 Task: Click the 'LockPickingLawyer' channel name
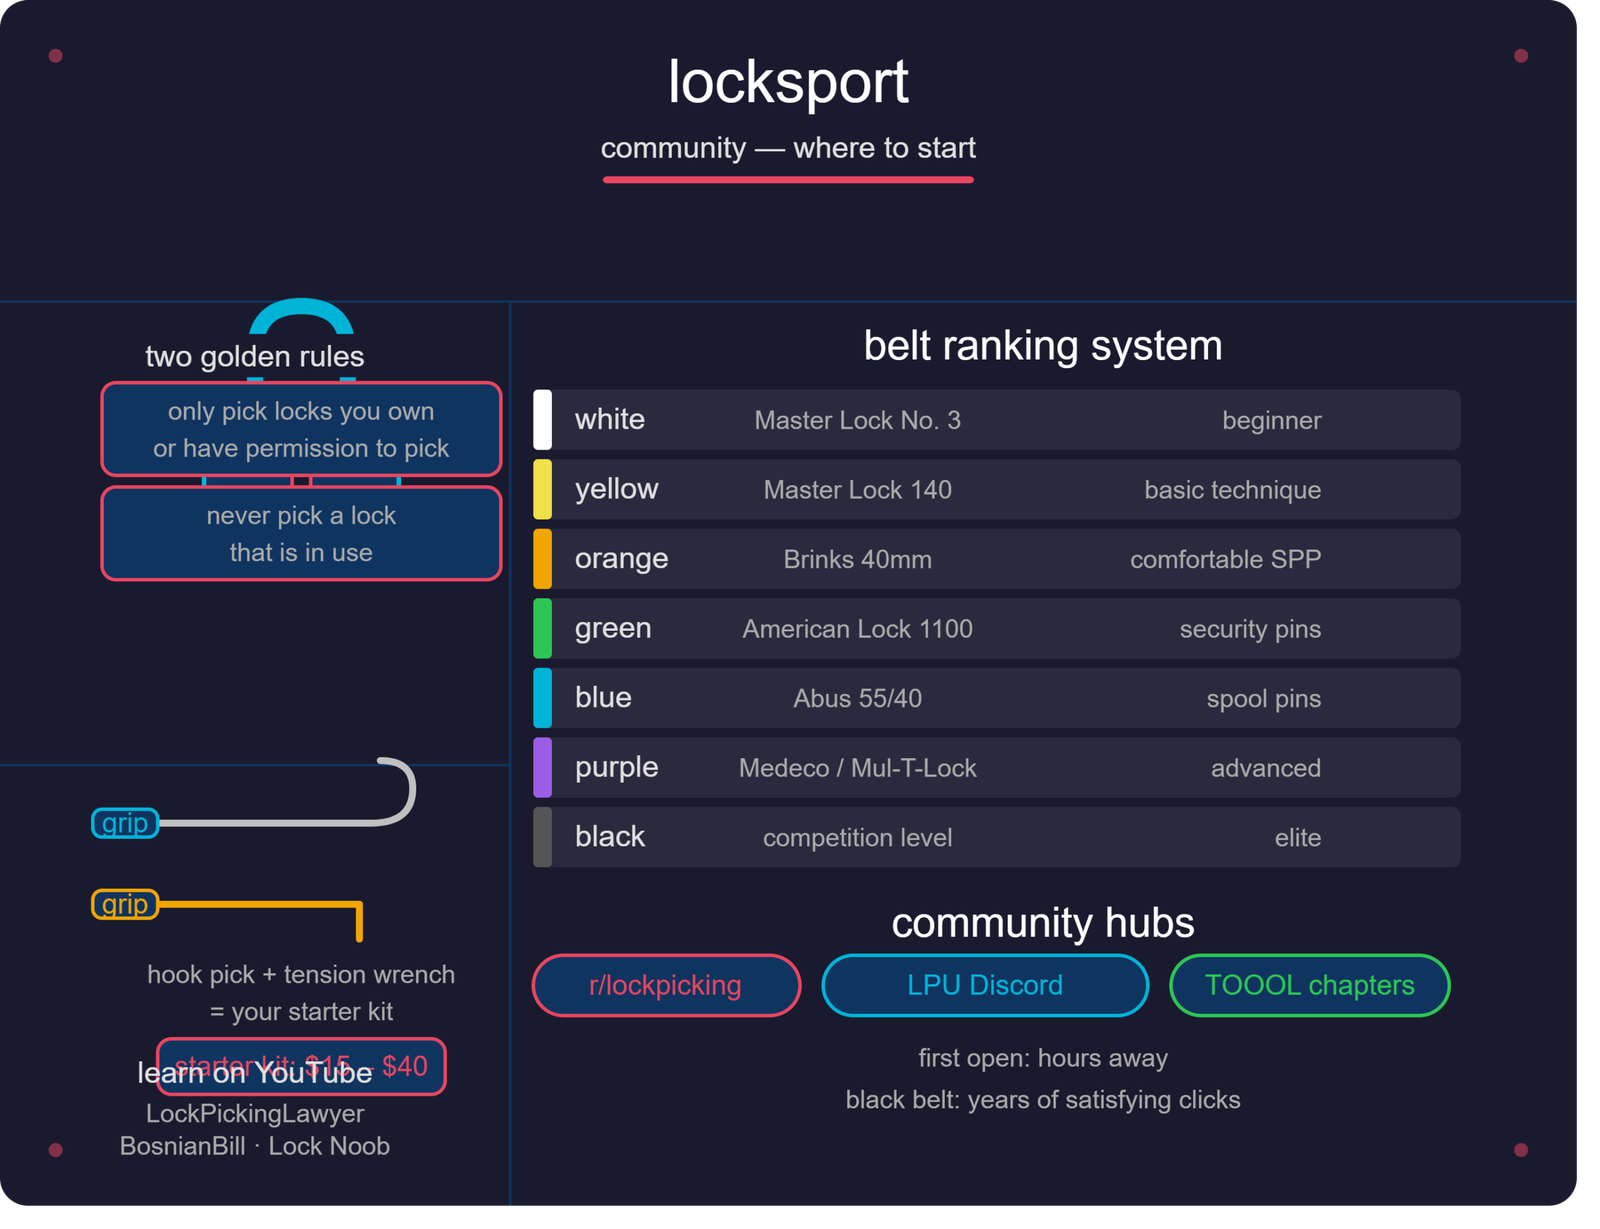(x=255, y=1113)
